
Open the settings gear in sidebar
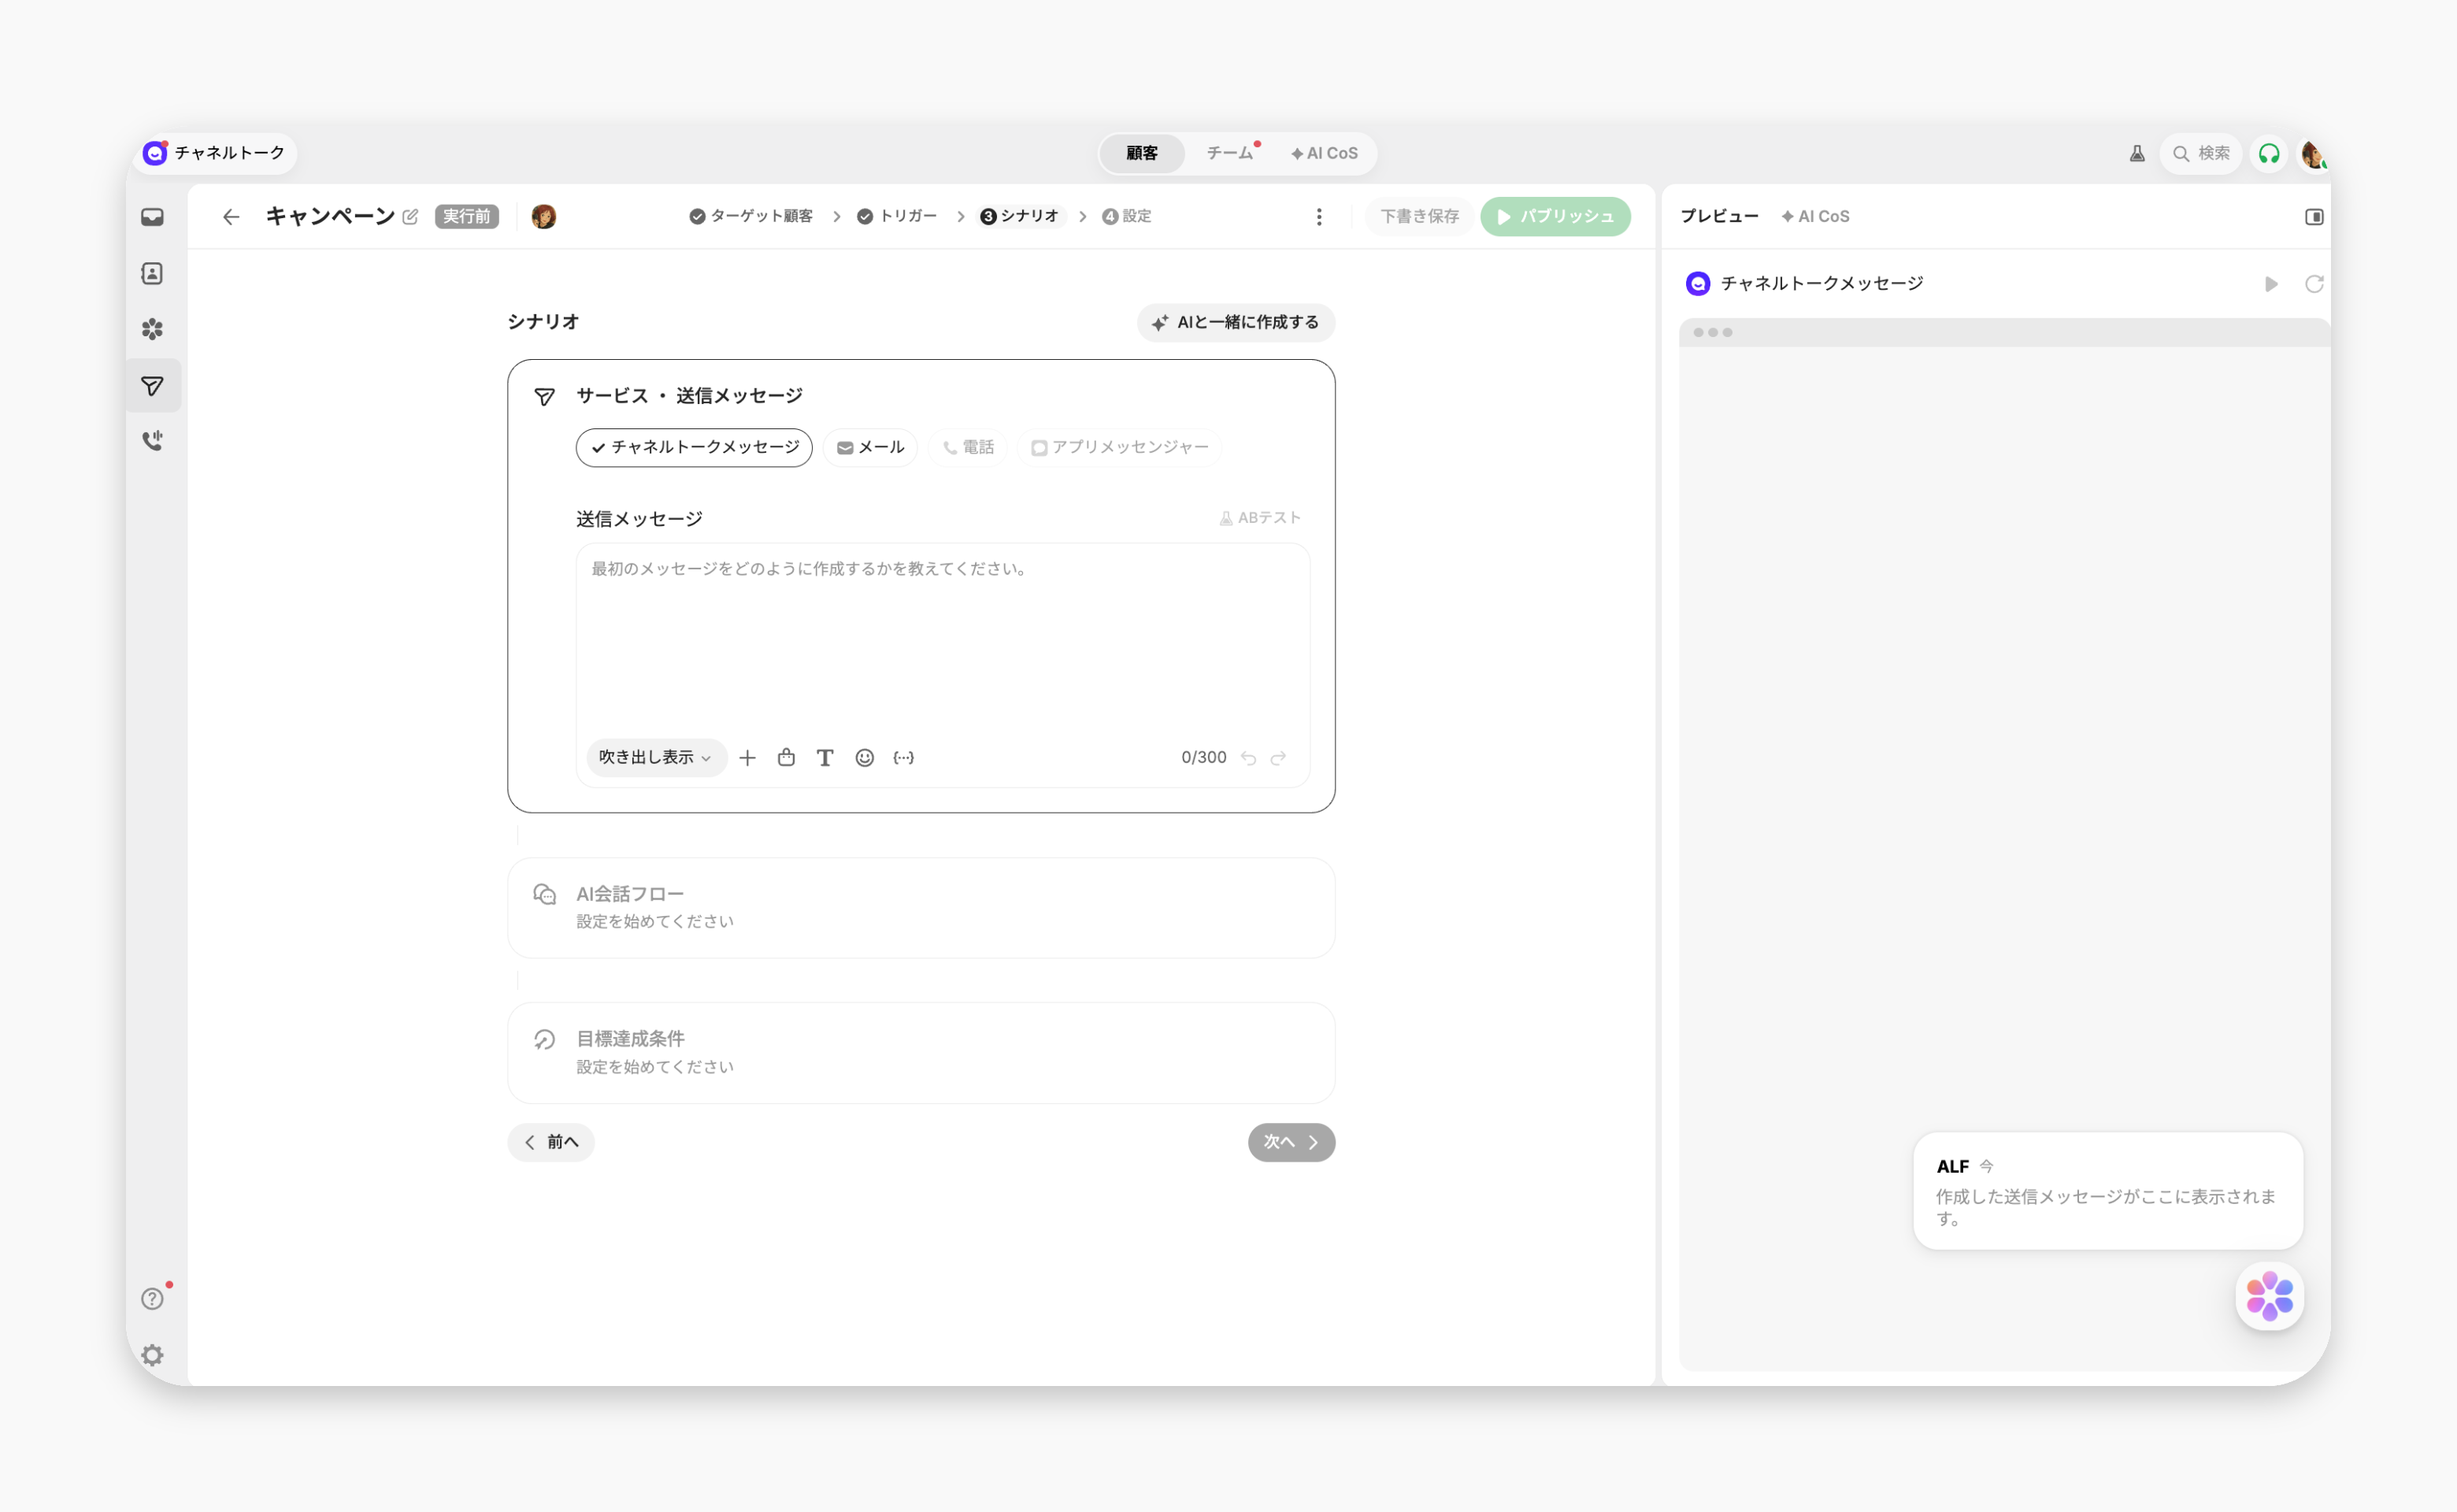pos(152,1355)
